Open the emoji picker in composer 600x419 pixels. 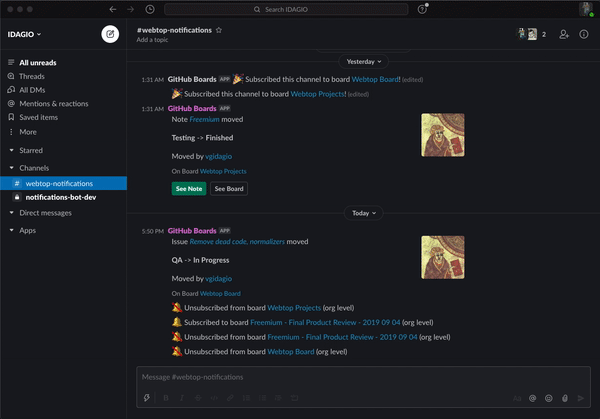click(548, 398)
